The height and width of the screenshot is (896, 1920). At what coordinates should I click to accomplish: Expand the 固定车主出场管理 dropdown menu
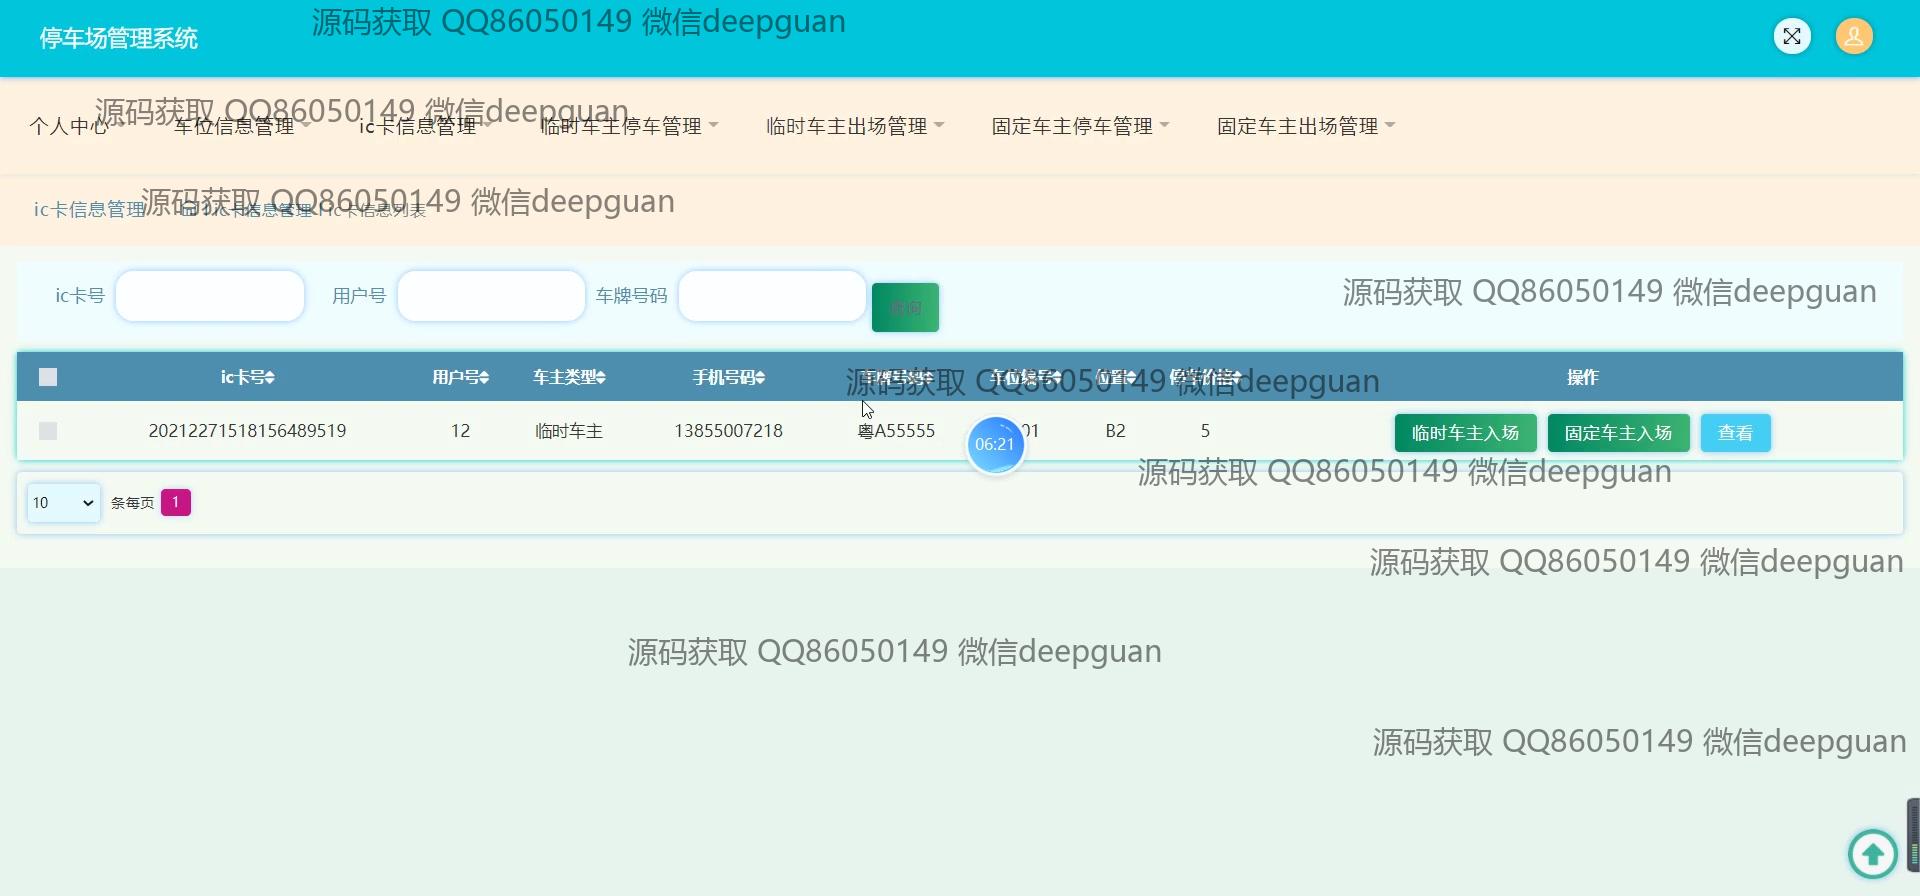pos(1305,126)
